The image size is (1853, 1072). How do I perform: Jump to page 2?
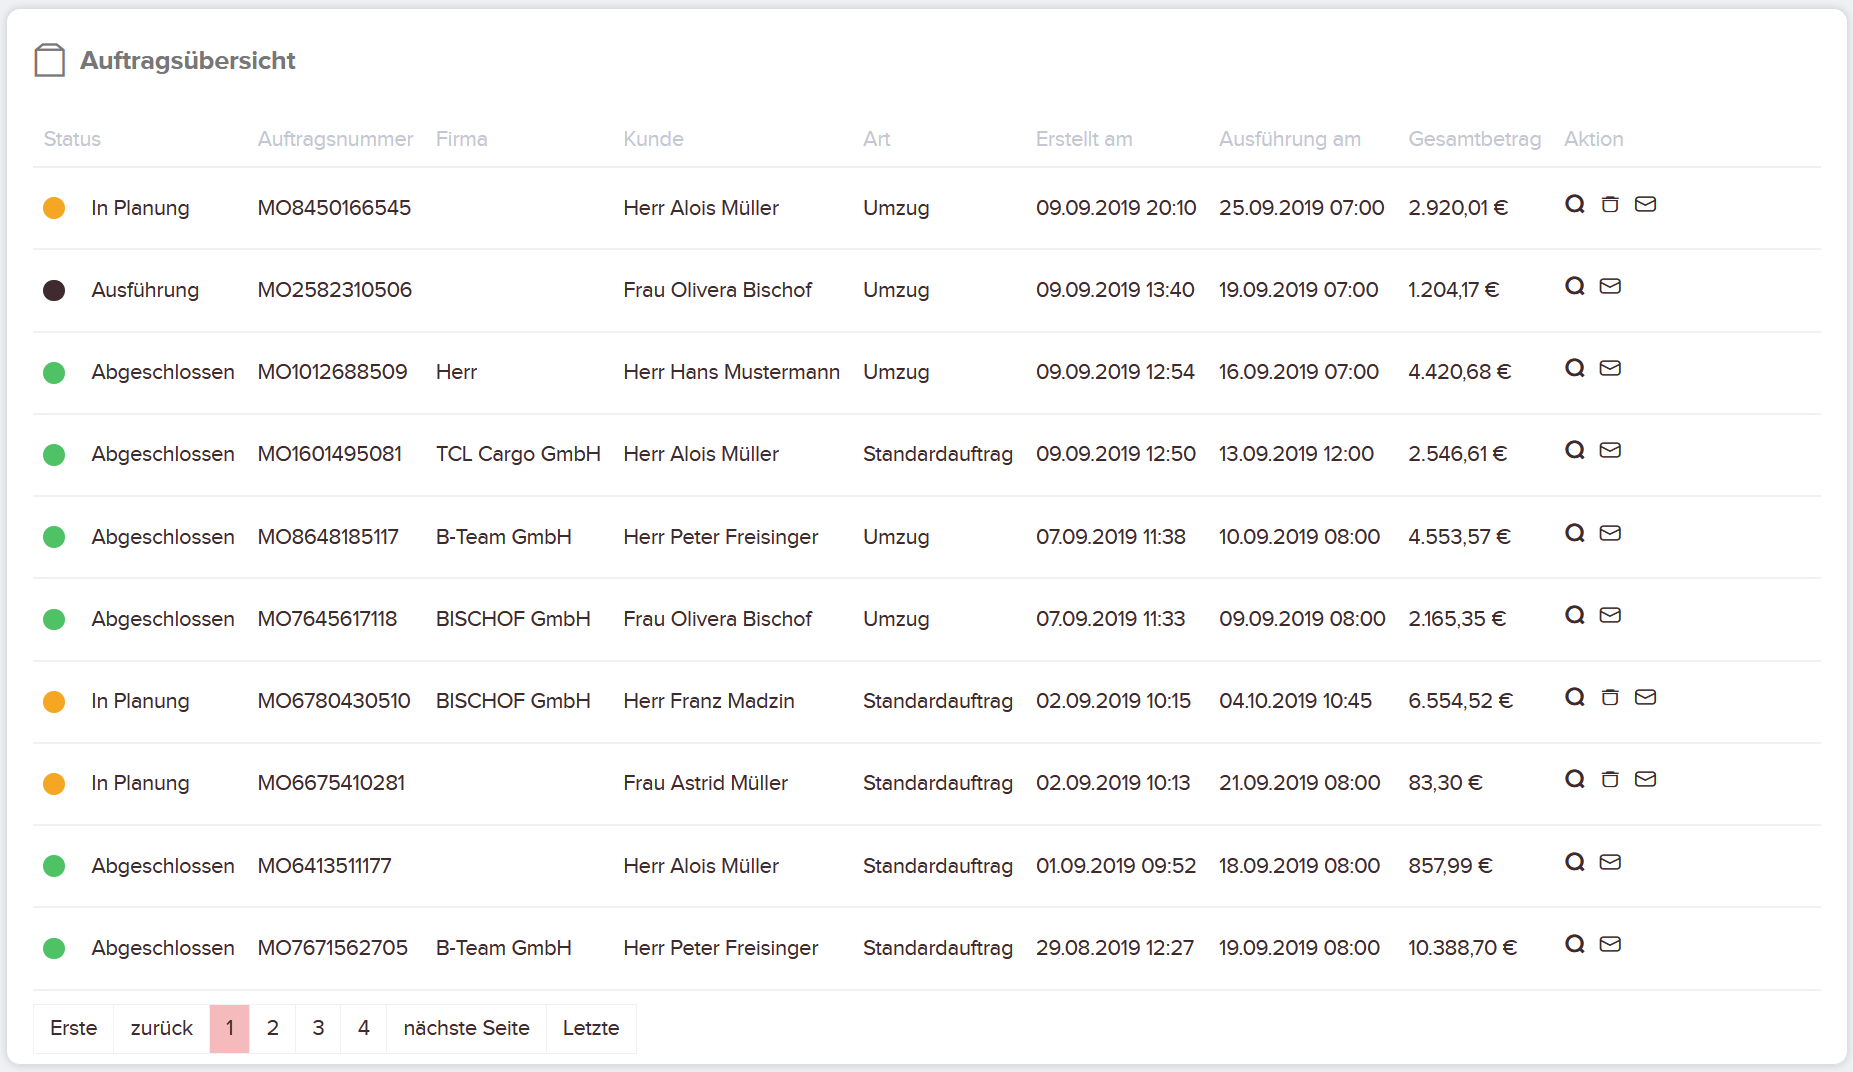tap(273, 1028)
